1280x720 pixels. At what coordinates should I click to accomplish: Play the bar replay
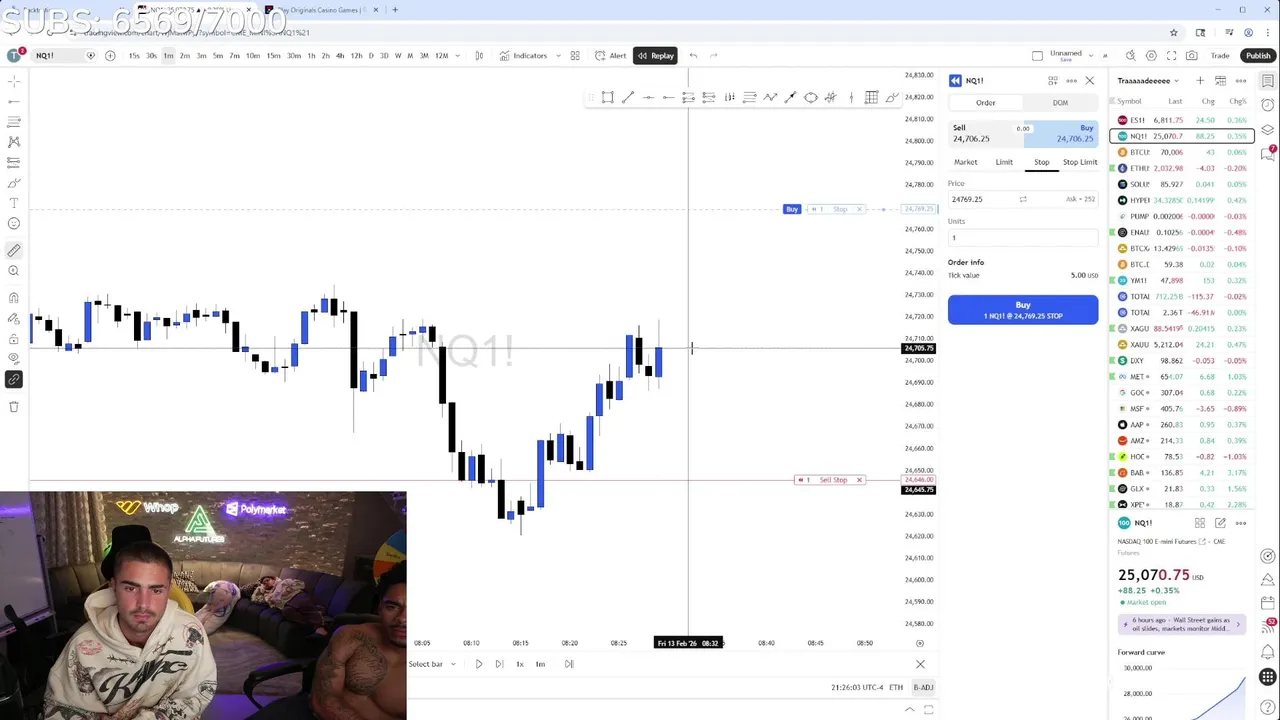(x=478, y=664)
